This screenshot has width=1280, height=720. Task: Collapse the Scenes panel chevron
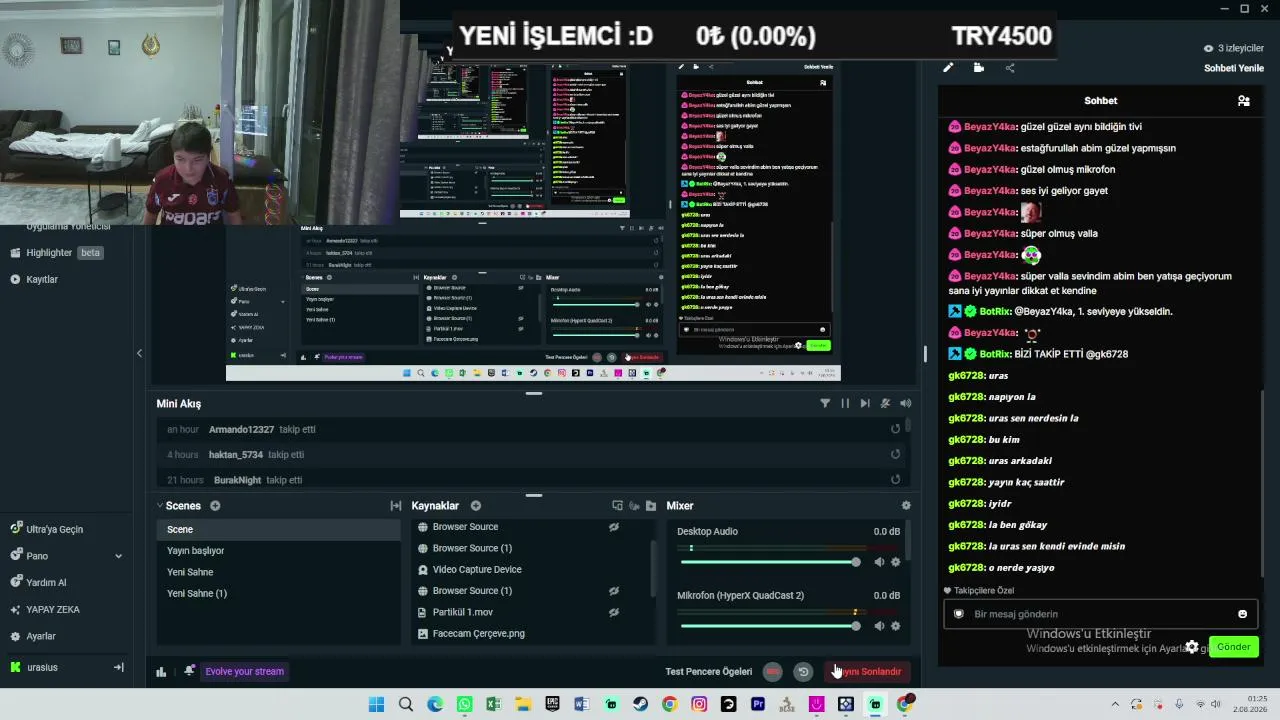coord(160,506)
